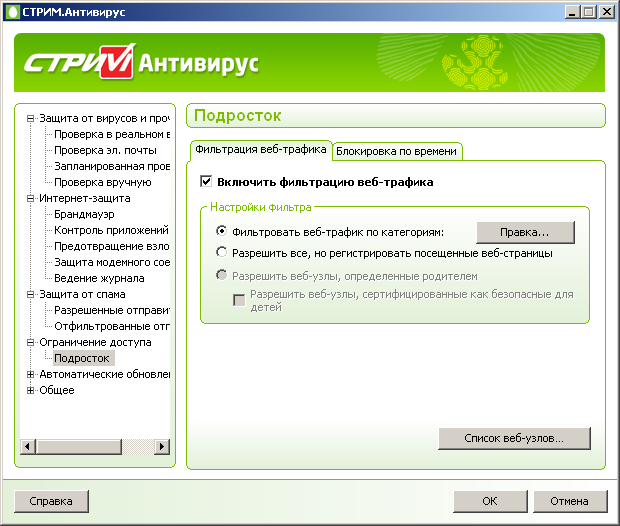Click Ограничение доступа category label
This screenshot has height=526, width=620.
pos(95,342)
